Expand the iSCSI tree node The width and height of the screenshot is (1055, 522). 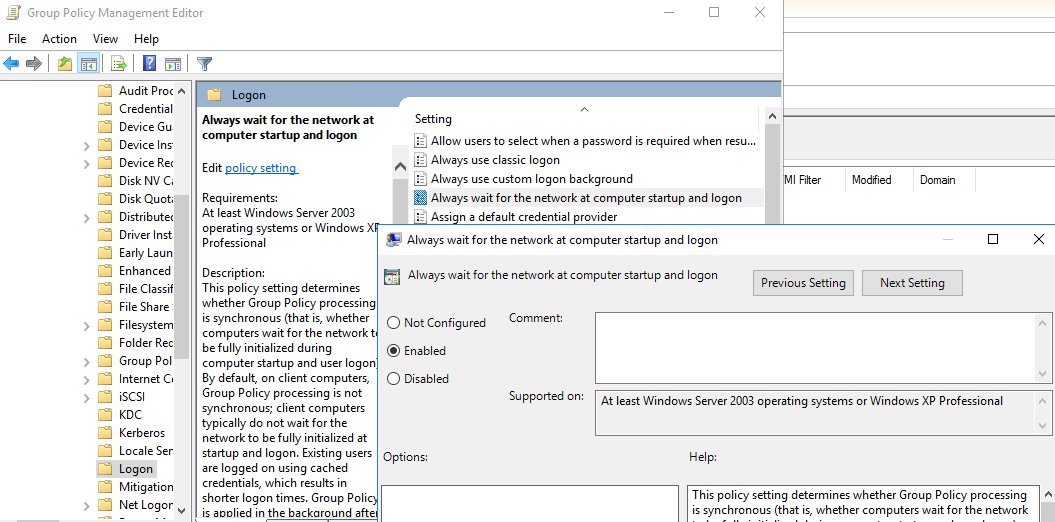(x=86, y=398)
